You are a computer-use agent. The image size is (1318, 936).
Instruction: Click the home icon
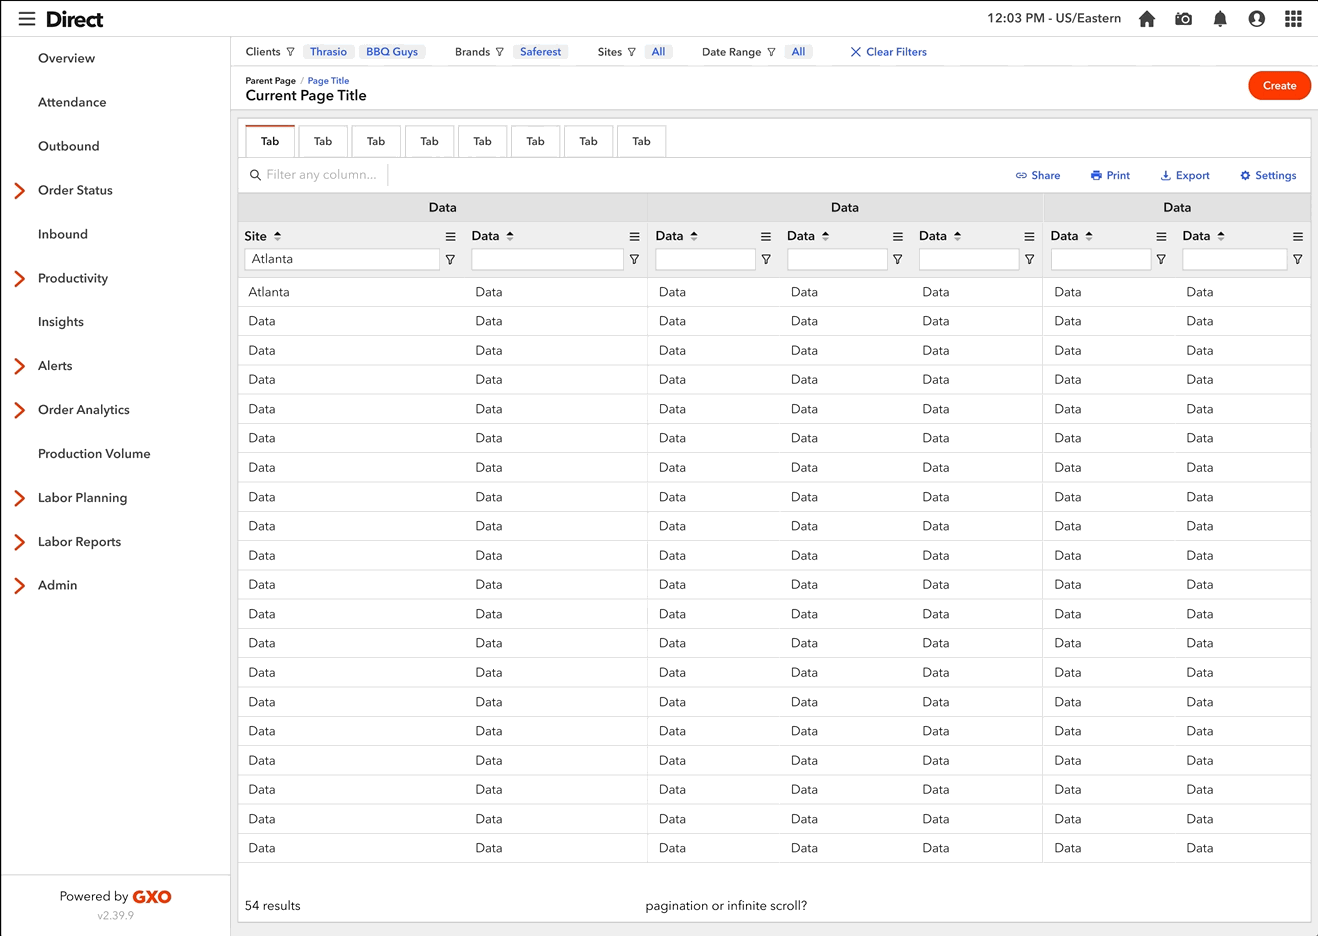pyautogui.click(x=1146, y=18)
